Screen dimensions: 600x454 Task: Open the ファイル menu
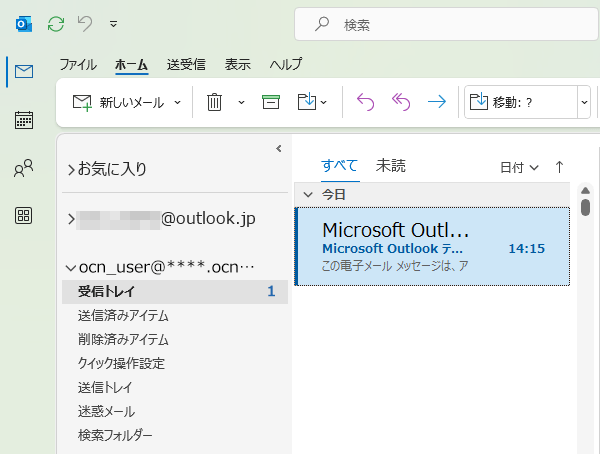[x=78, y=64]
